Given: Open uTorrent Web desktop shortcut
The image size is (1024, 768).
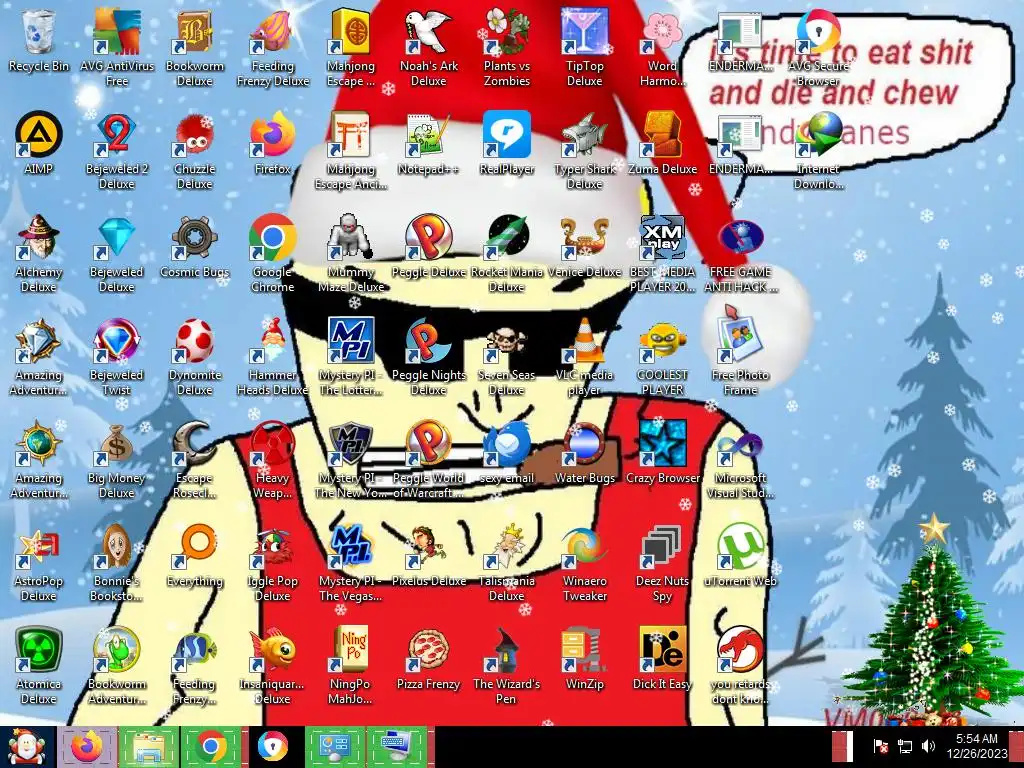Looking at the screenshot, I should (741, 556).
